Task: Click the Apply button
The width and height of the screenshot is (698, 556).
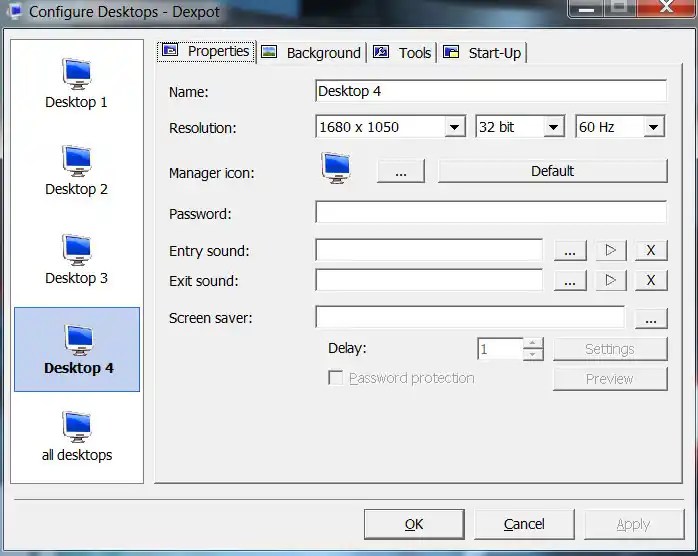Action: point(634,524)
